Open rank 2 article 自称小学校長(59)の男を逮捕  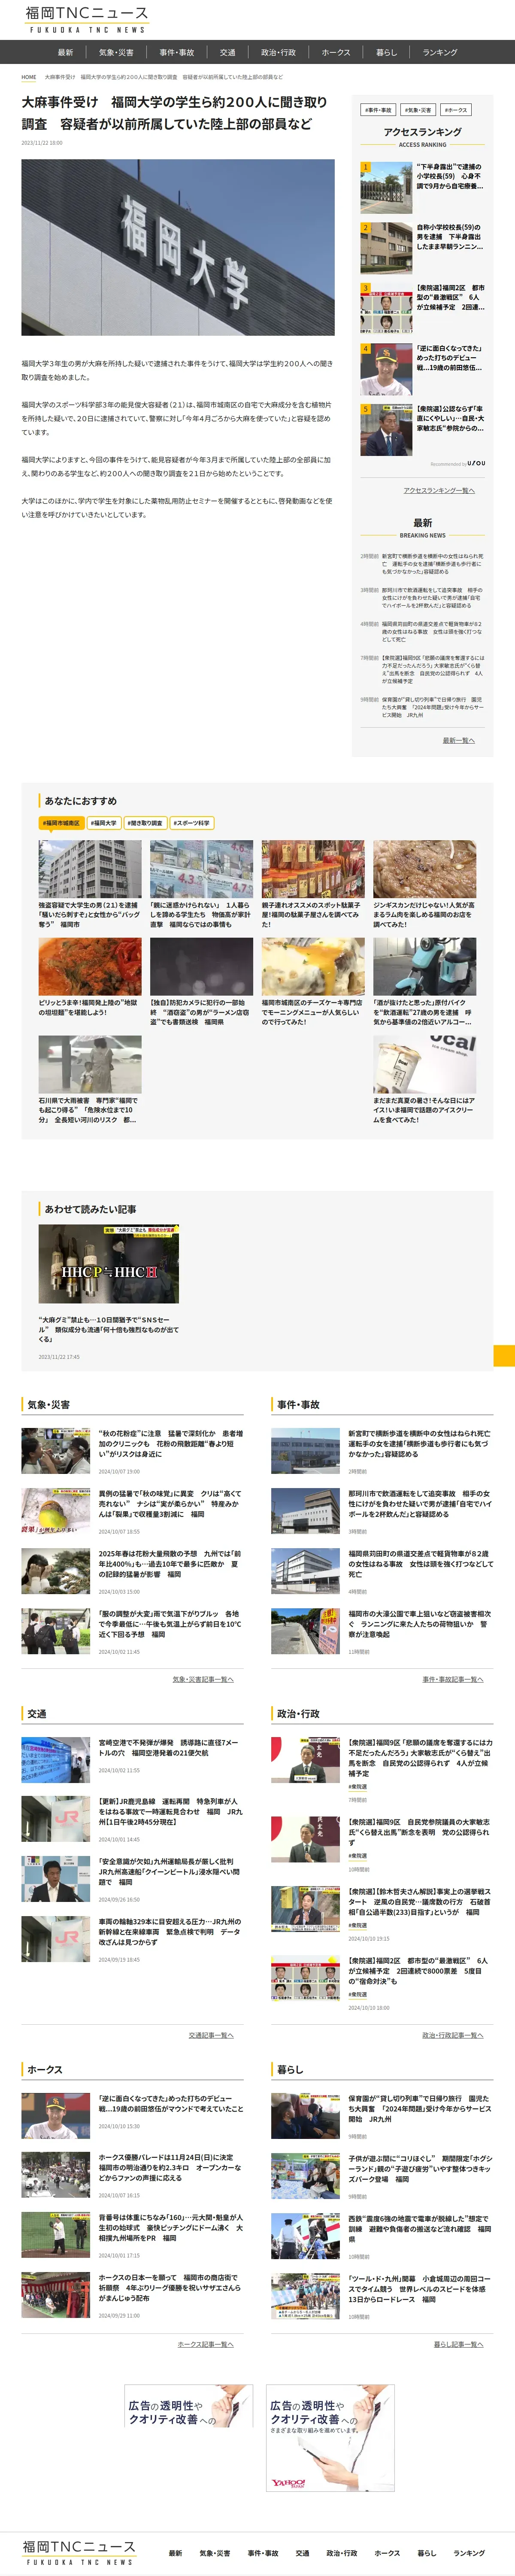coord(450,237)
